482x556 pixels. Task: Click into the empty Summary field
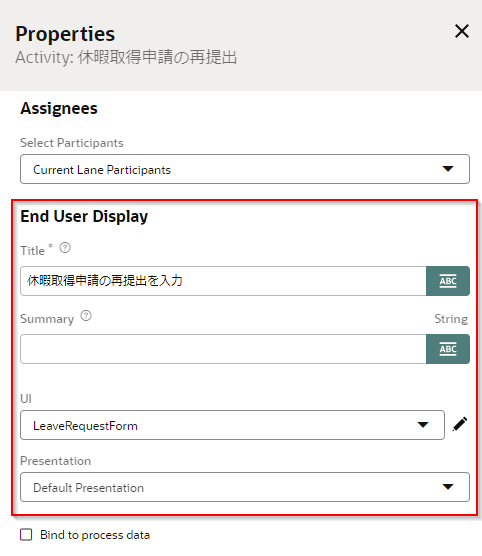223,349
